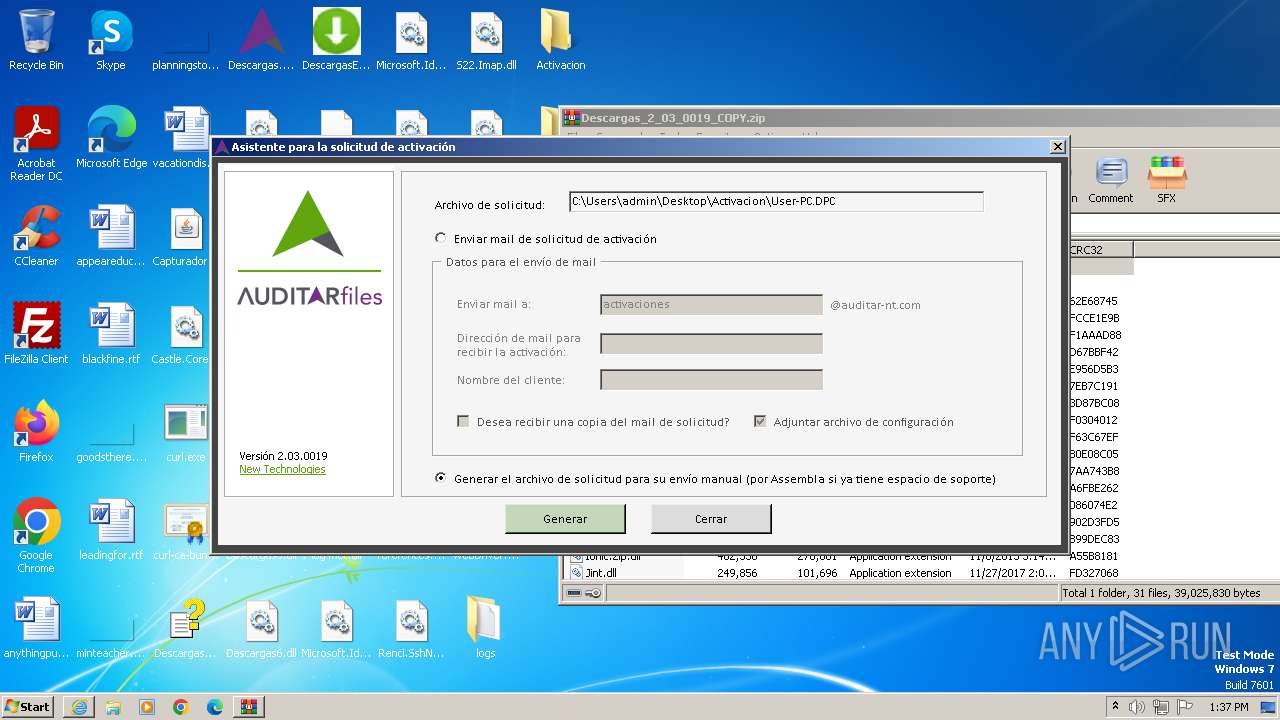Image resolution: width=1280 pixels, height=720 pixels.
Task: Open the Start menu
Action: tap(27, 706)
